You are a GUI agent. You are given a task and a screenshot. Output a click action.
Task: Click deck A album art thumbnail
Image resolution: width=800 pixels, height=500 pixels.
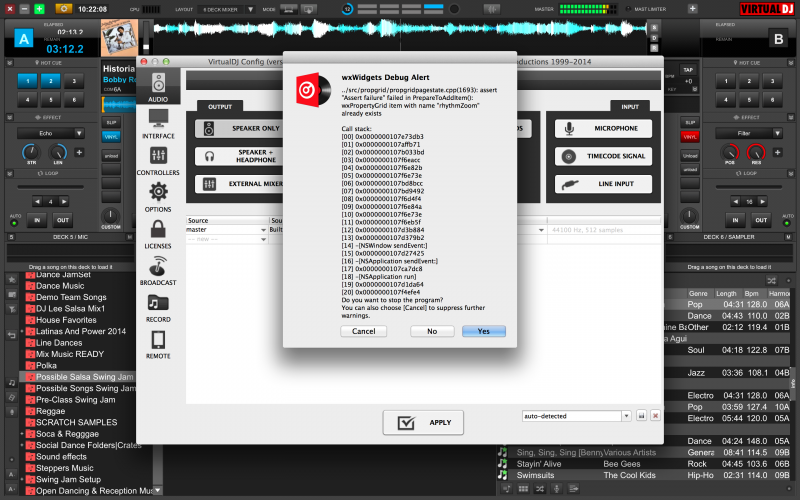(119, 37)
